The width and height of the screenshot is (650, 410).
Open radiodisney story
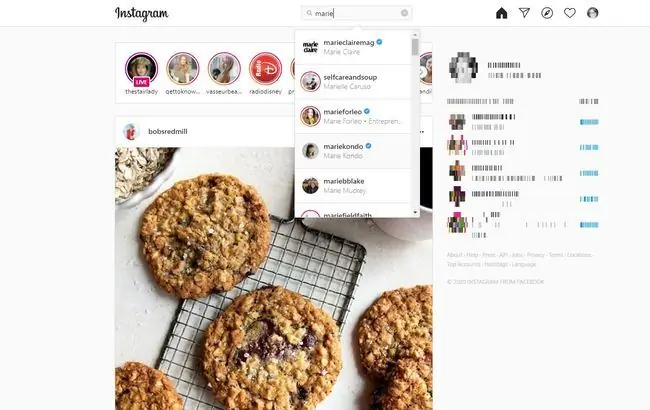tap(265, 69)
